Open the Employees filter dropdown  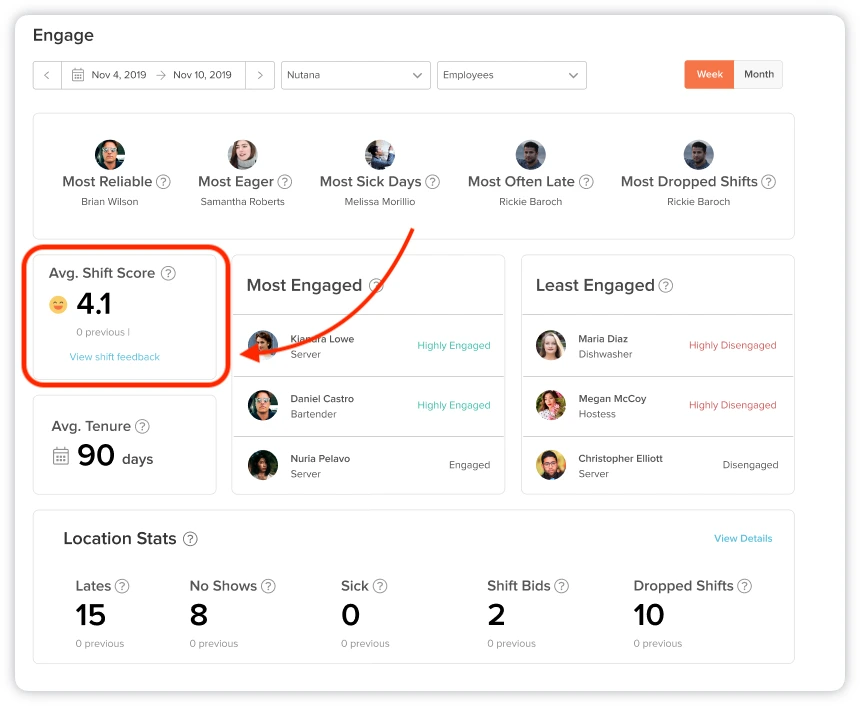pos(511,75)
